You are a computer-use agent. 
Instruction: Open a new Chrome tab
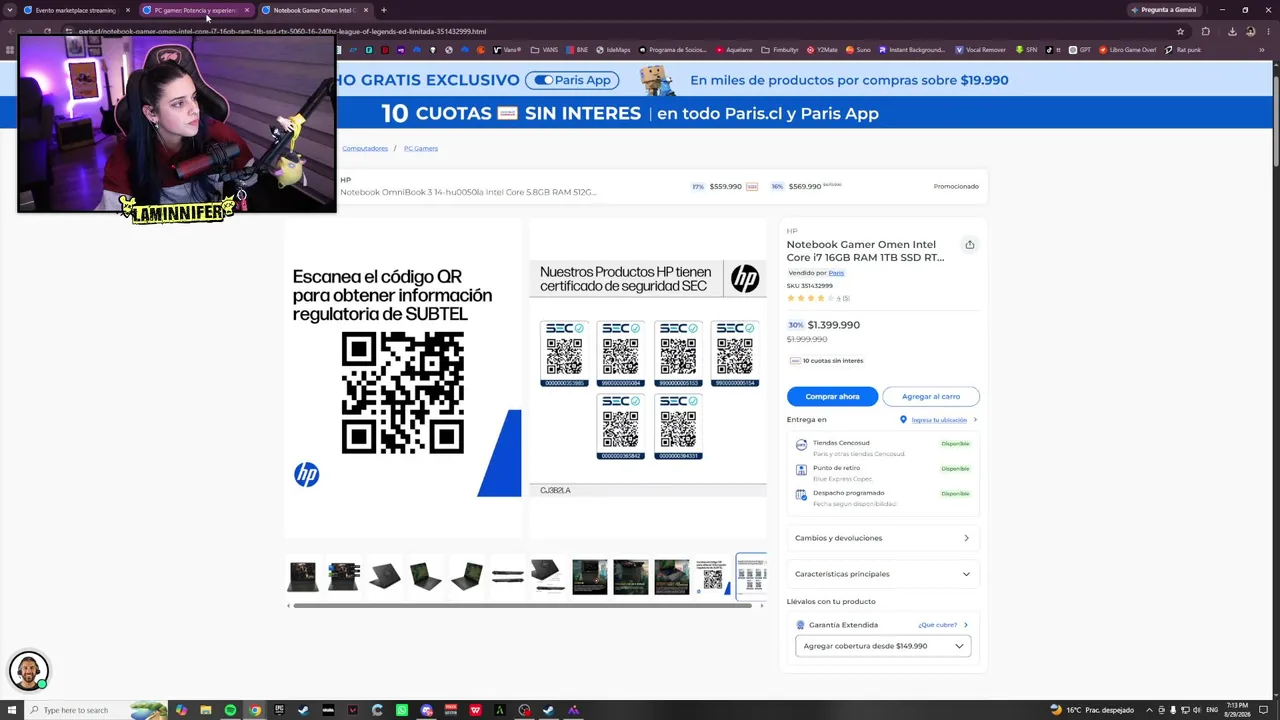coord(384,10)
